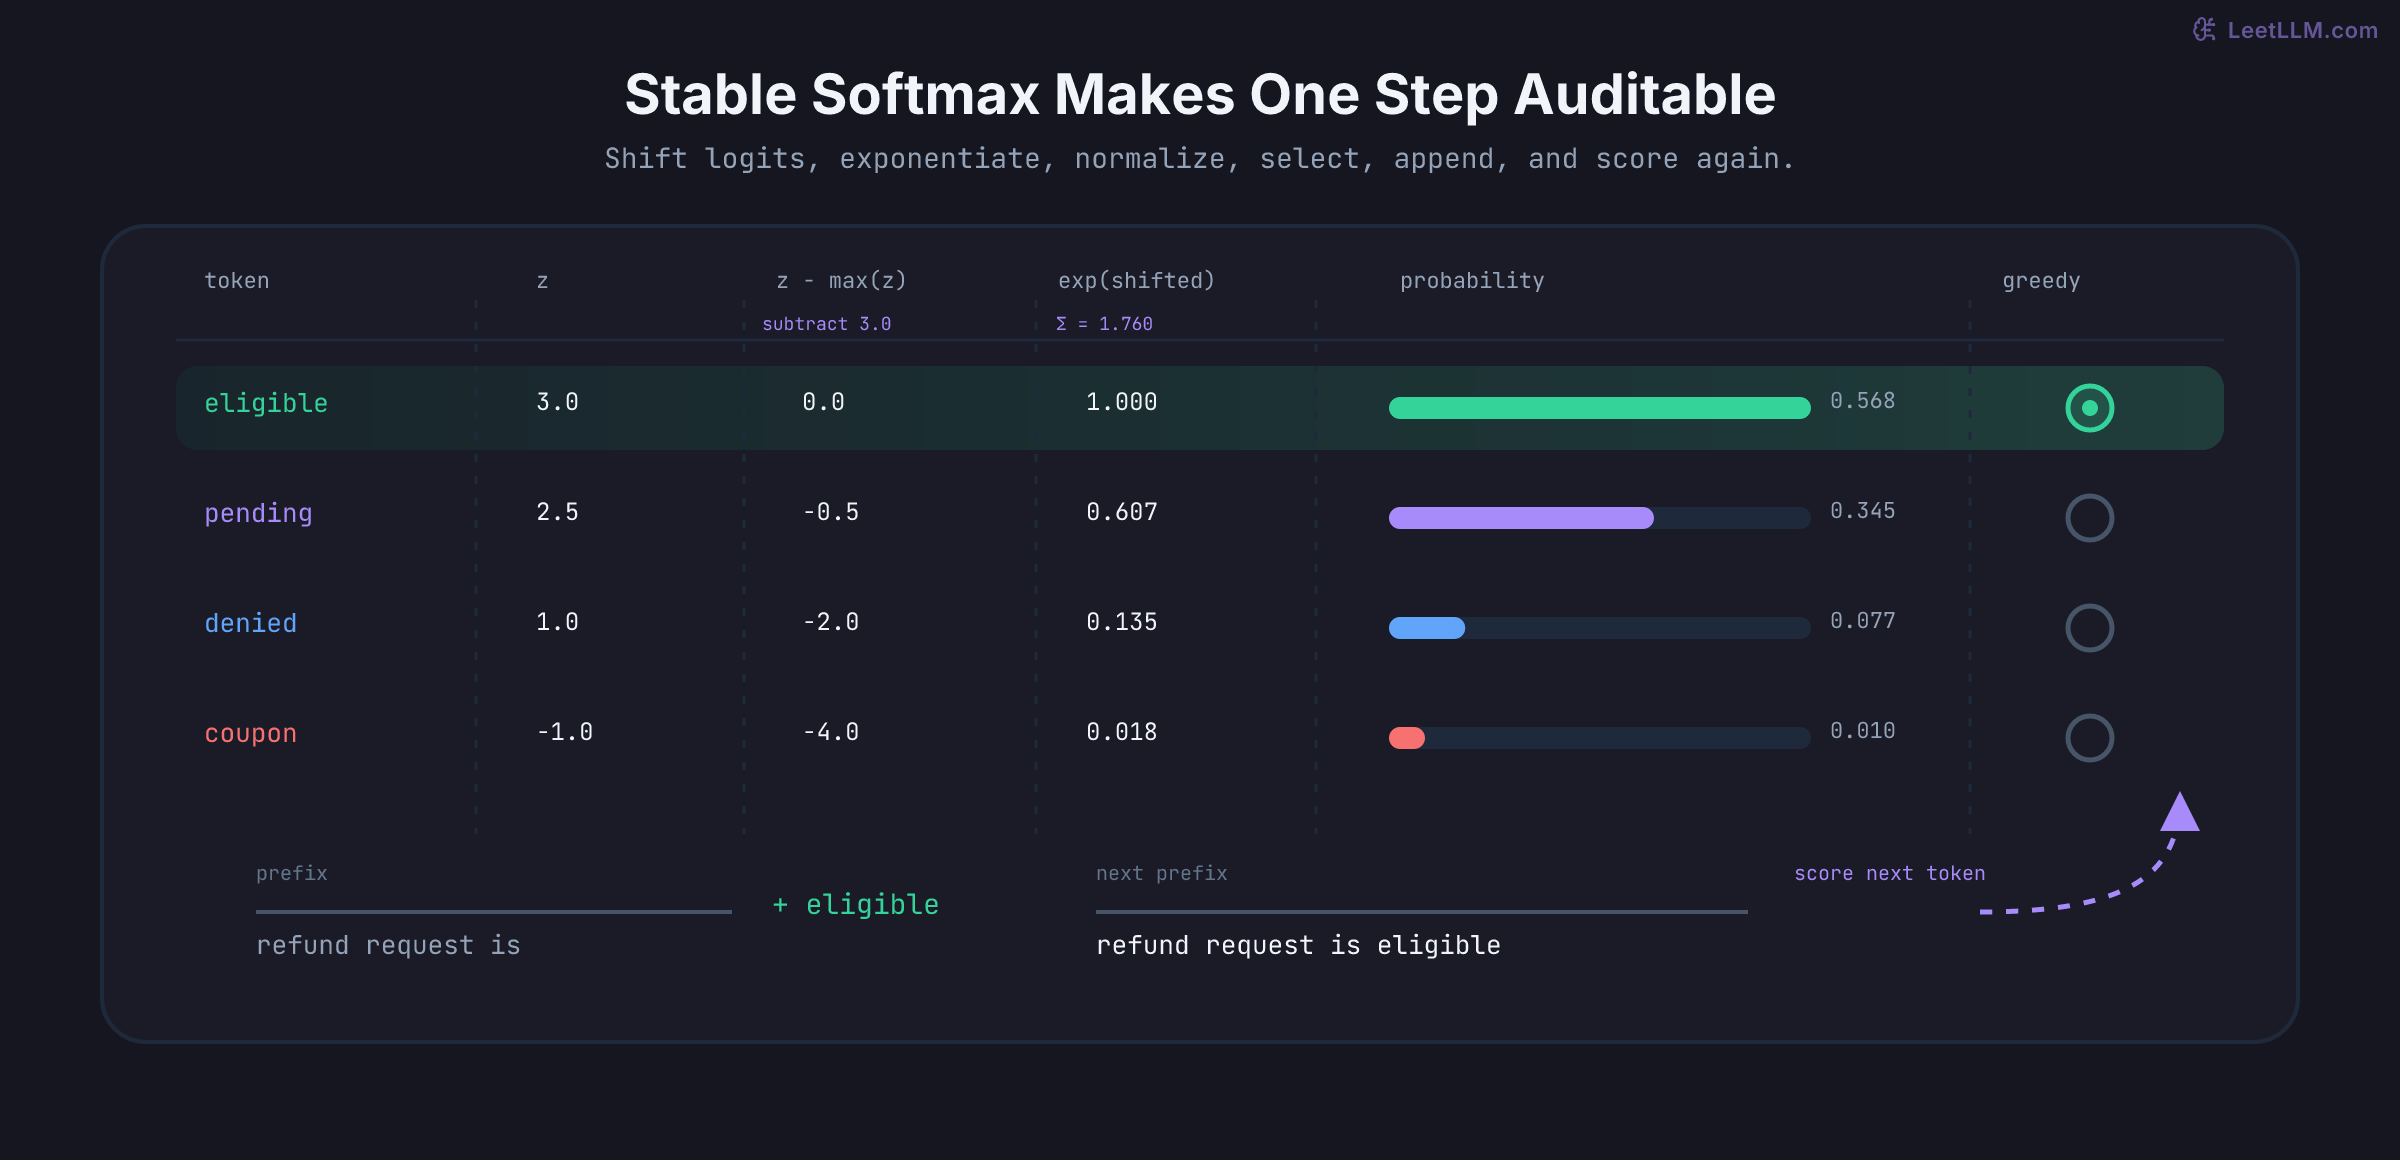Click the 'subtract 3.0' note
This screenshot has height=1160, width=2400.
coord(826,324)
